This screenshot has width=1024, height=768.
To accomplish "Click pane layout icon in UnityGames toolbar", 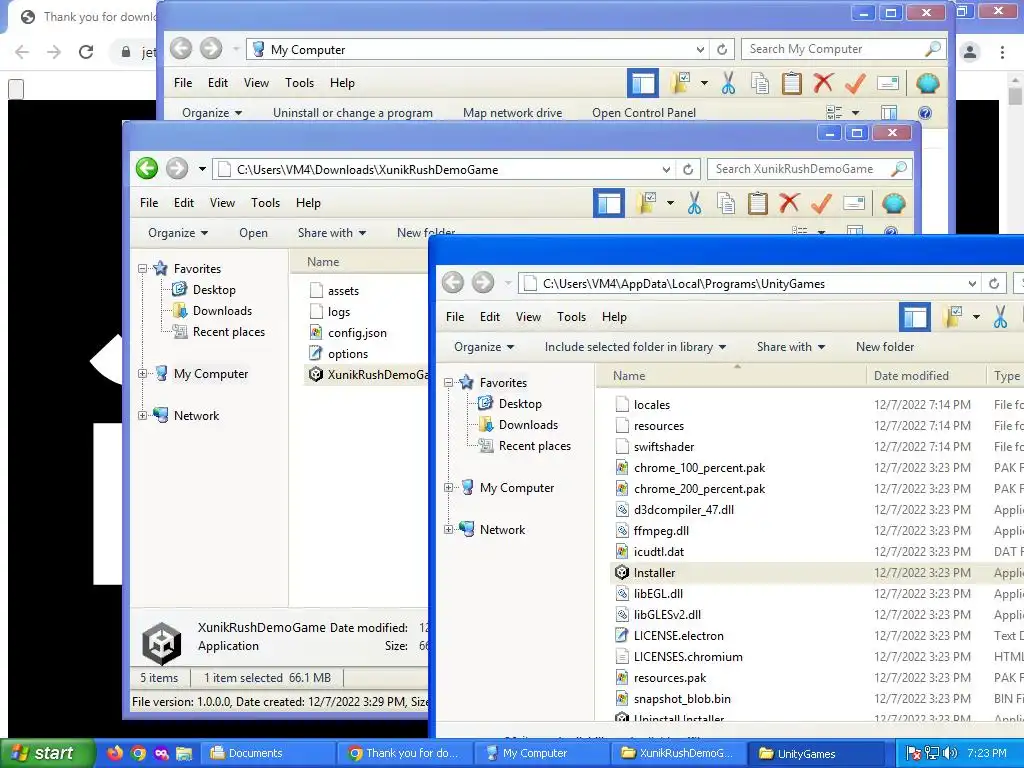I will pyautogui.click(x=915, y=317).
